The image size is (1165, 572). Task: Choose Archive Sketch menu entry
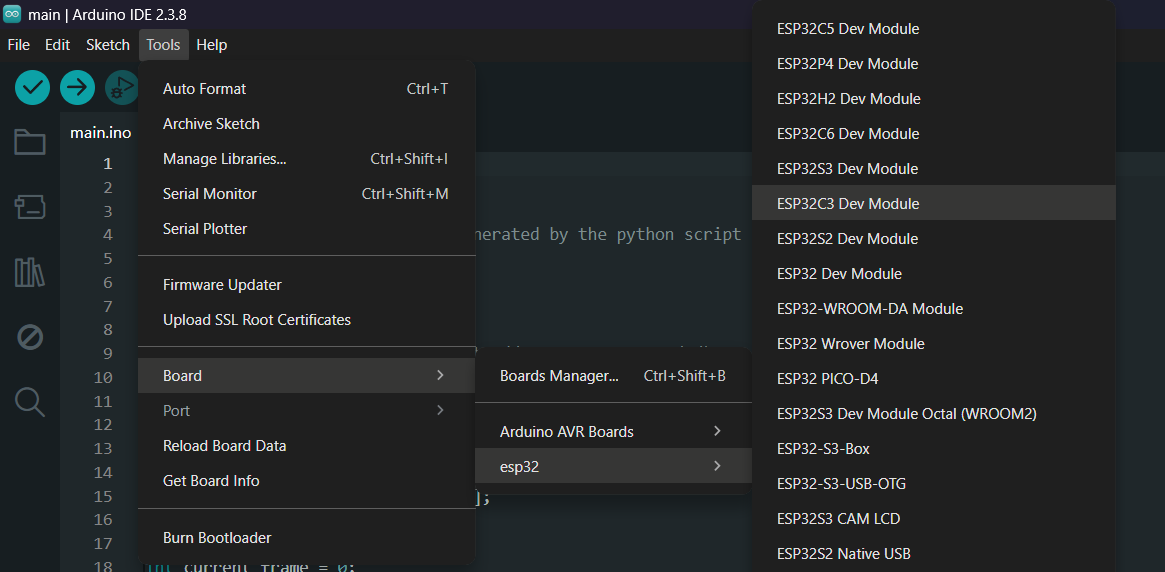306,124
